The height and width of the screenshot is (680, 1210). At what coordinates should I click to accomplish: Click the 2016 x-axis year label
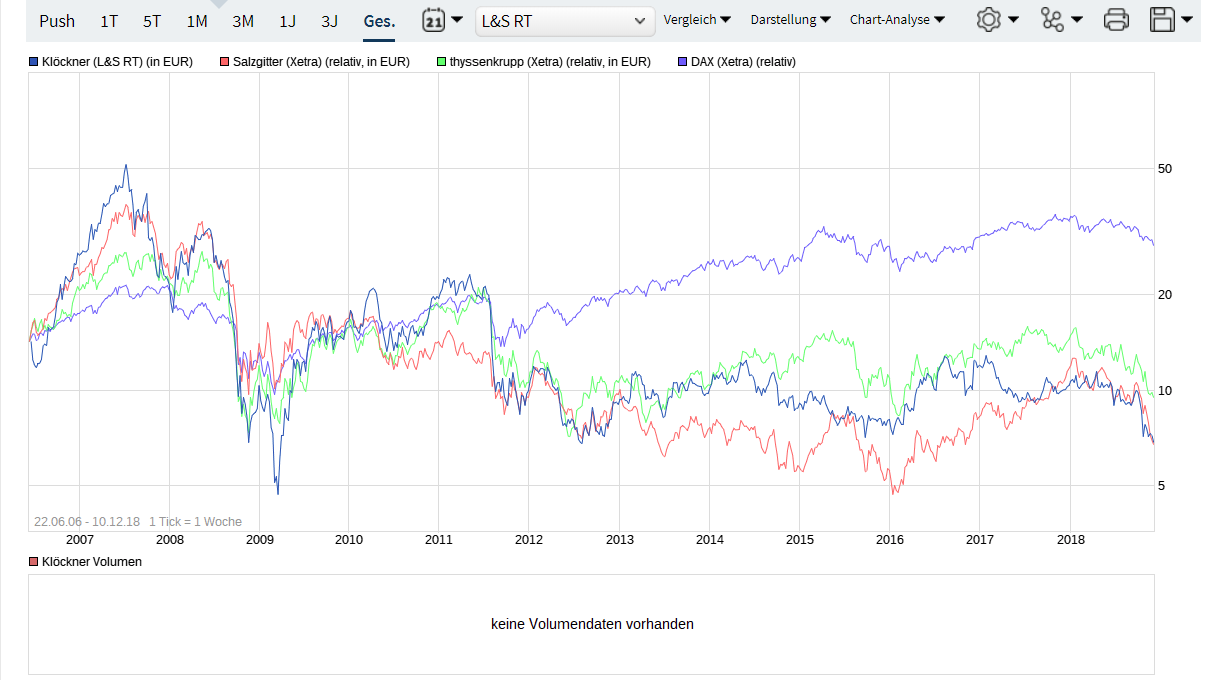890,540
